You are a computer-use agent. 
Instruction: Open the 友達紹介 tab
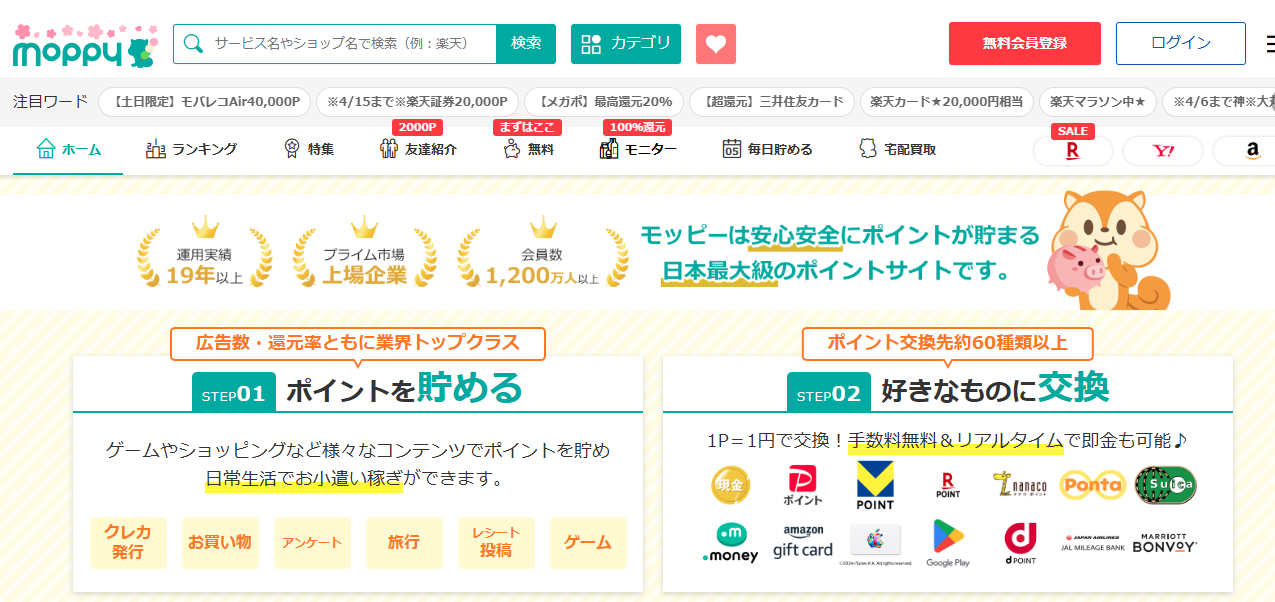pos(418,150)
